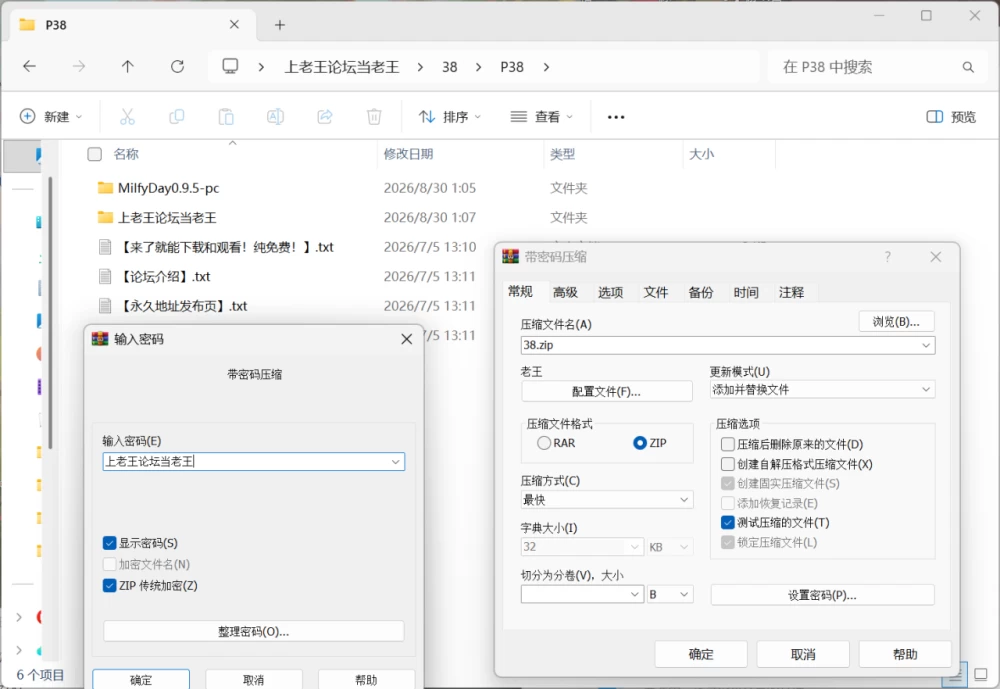Click 帮助 in the 带密码压缩 dialog
This screenshot has width=1000, height=689.
pos(905,654)
